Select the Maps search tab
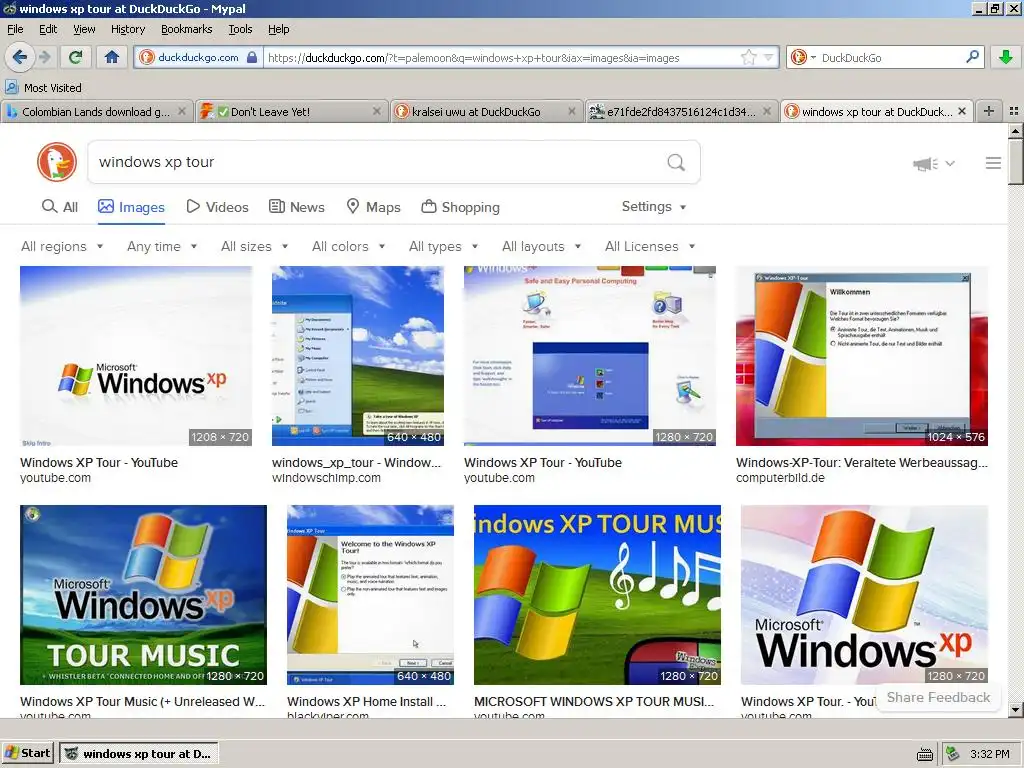Viewport: 1024px width, 768px height. pyautogui.click(x=373, y=207)
